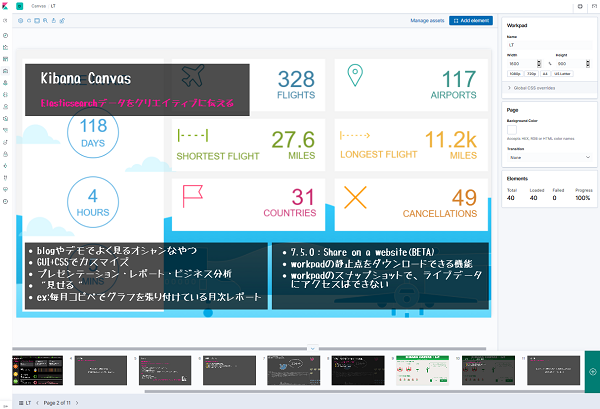Image resolution: width=600 pixels, height=409 pixels.
Task: Swap width and height dimensions icon
Action: (x=550, y=64)
